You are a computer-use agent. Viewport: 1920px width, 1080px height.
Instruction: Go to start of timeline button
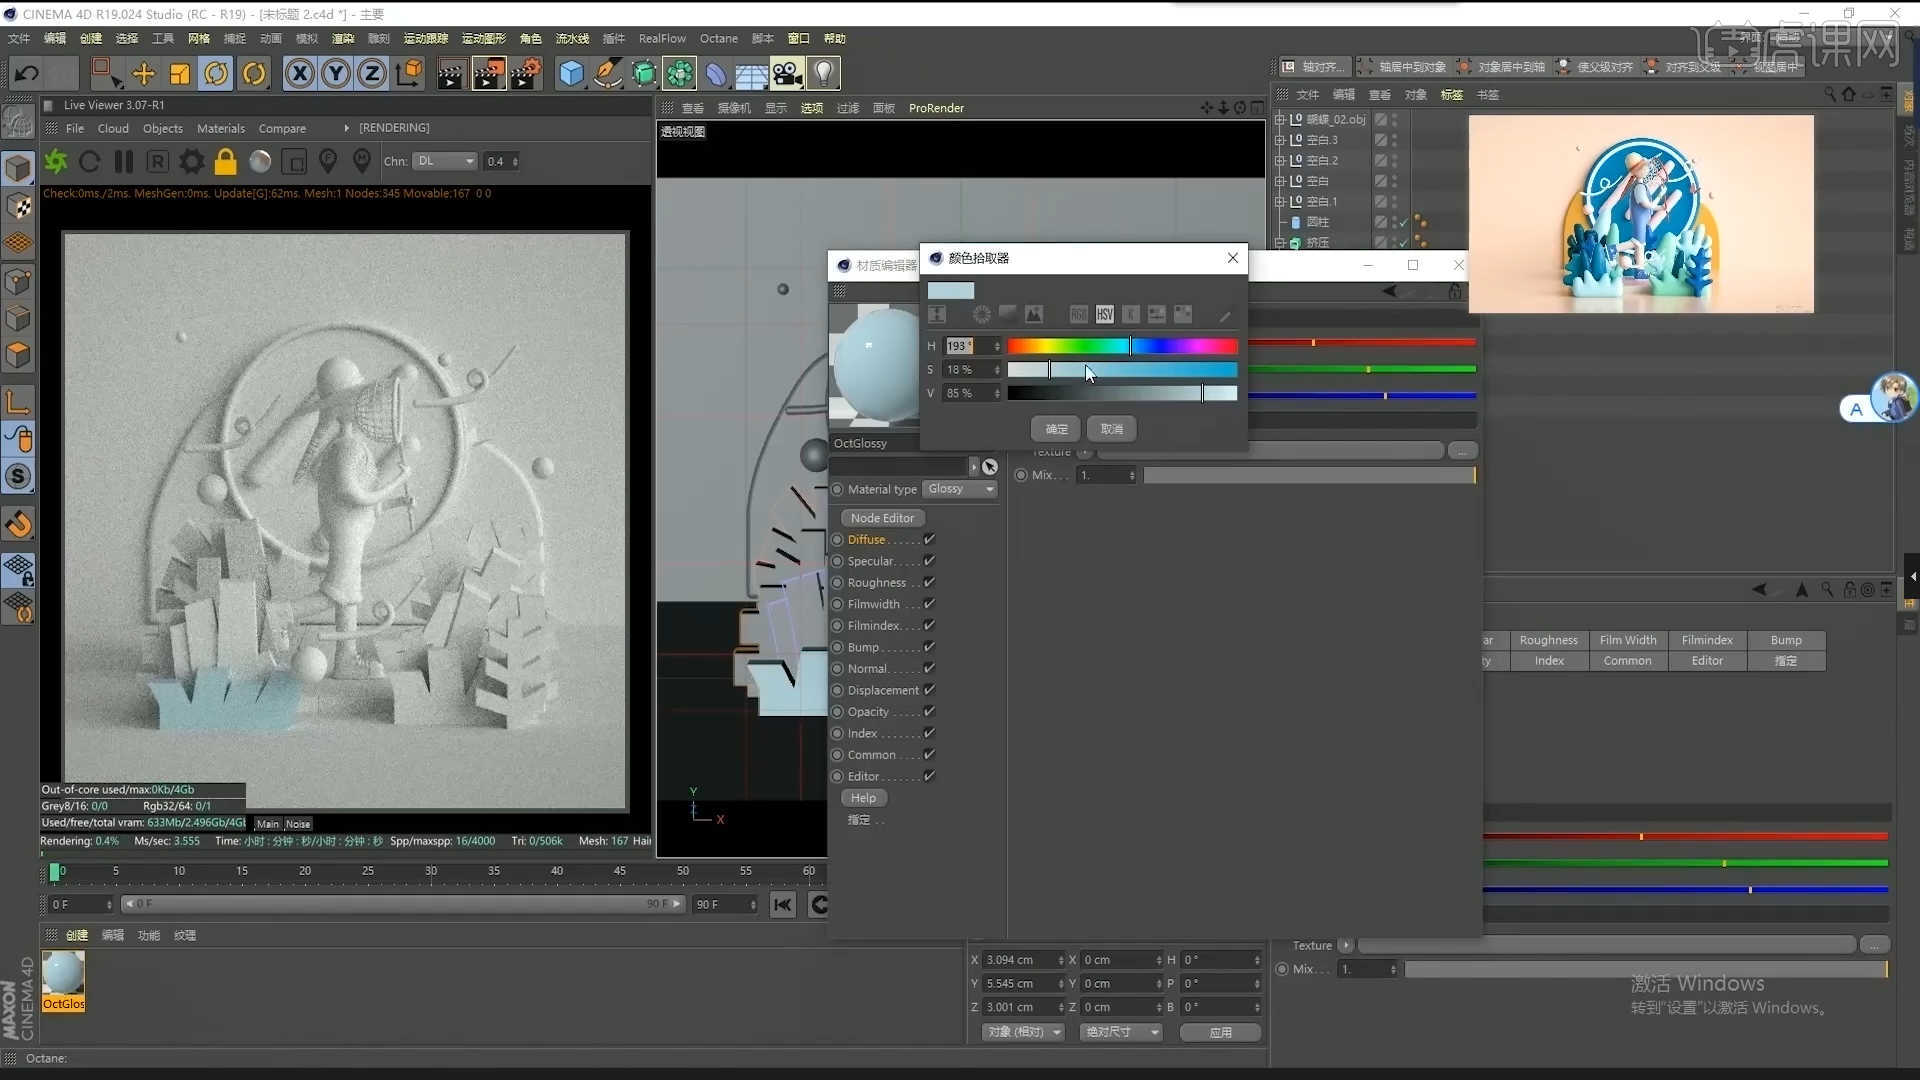coord(783,905)
